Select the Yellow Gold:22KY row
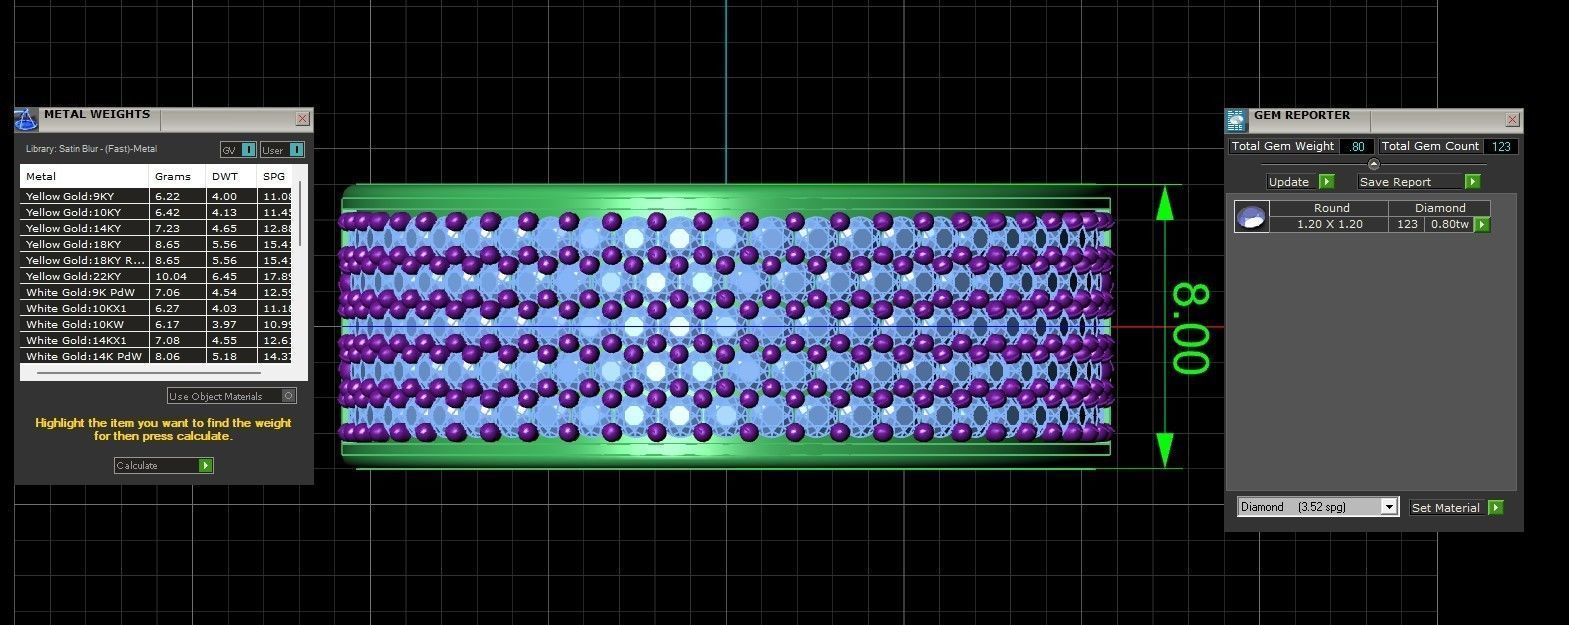 [x=157, y=277]
